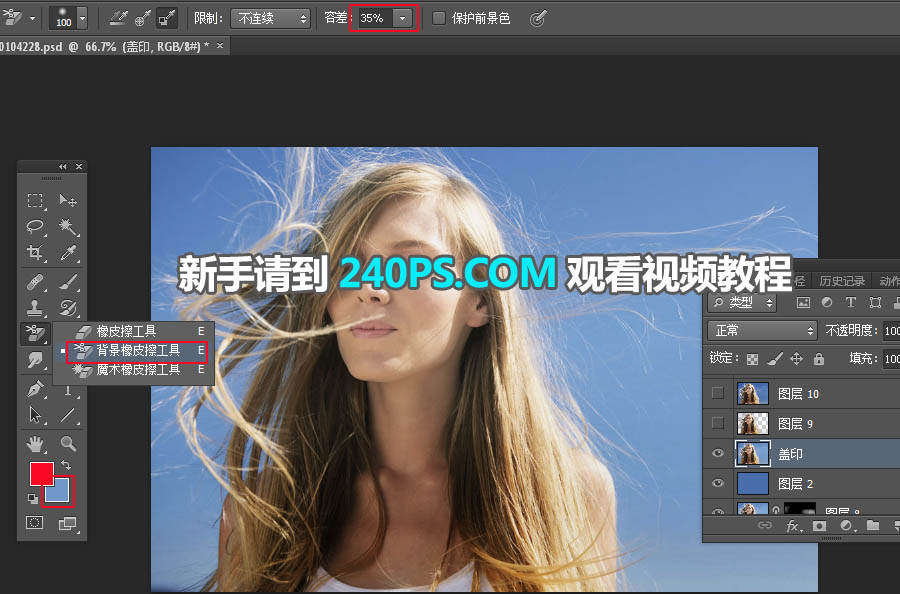Open blend mode 正常 dropdown

(x=762, y=331)
